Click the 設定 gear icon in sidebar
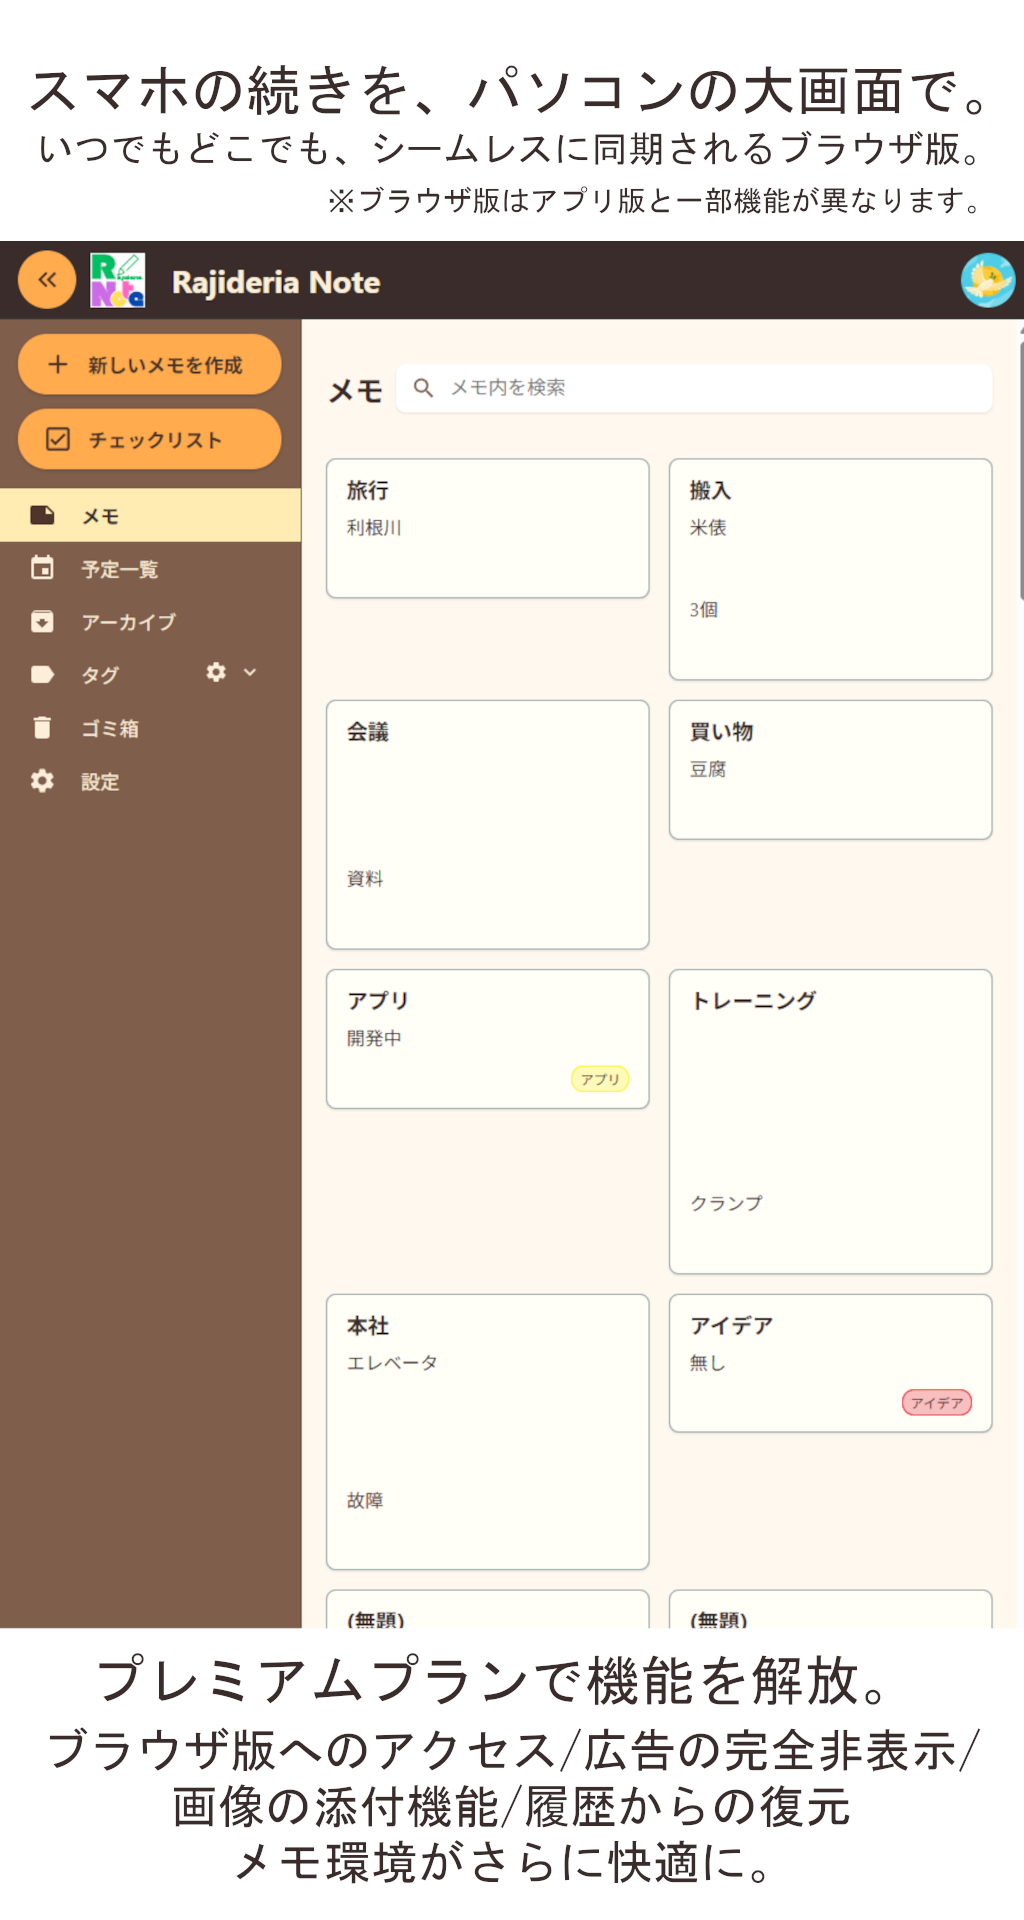Viewport: 1024px width, 1920px height. [42, 781]
